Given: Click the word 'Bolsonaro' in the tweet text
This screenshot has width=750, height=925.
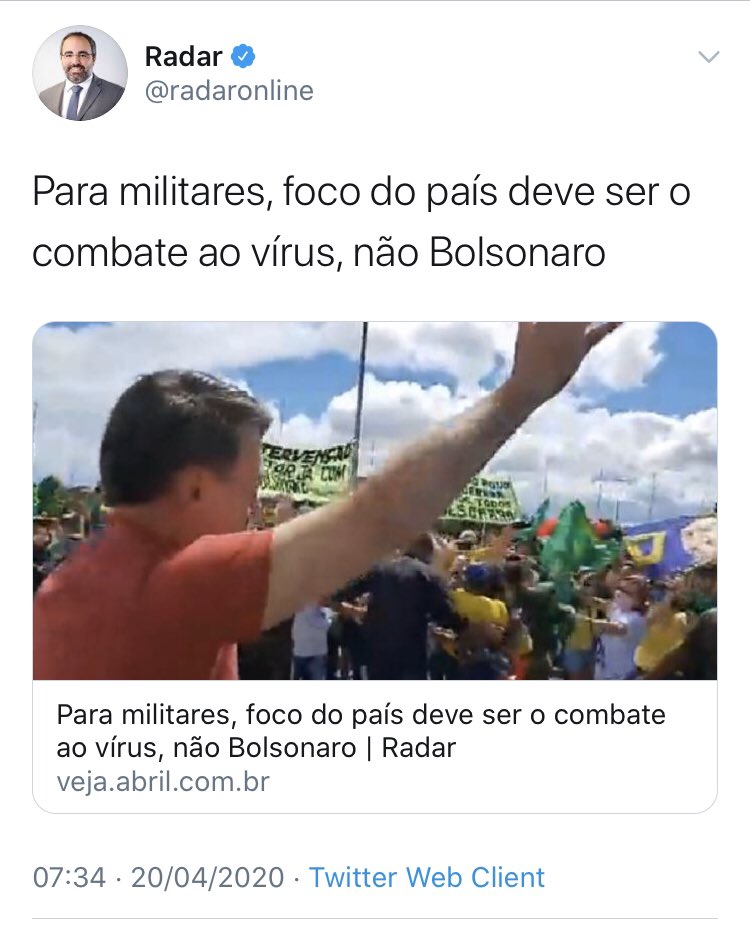Looking at the screenshot, I should (517, 253).
